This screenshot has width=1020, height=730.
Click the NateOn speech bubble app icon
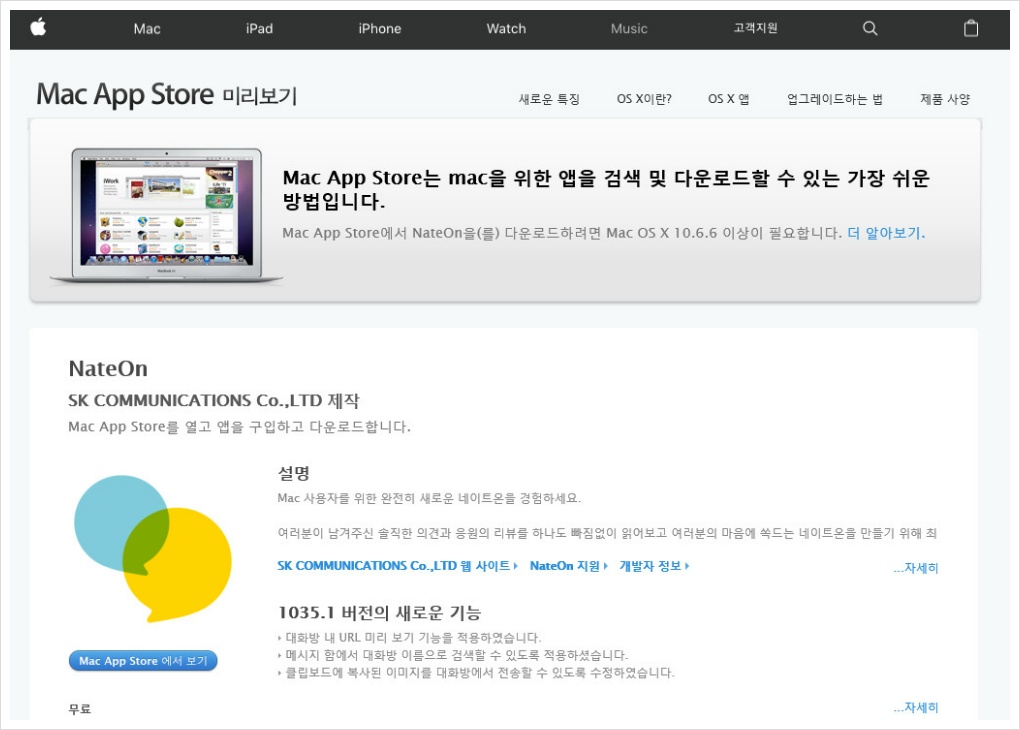[152, 548]
